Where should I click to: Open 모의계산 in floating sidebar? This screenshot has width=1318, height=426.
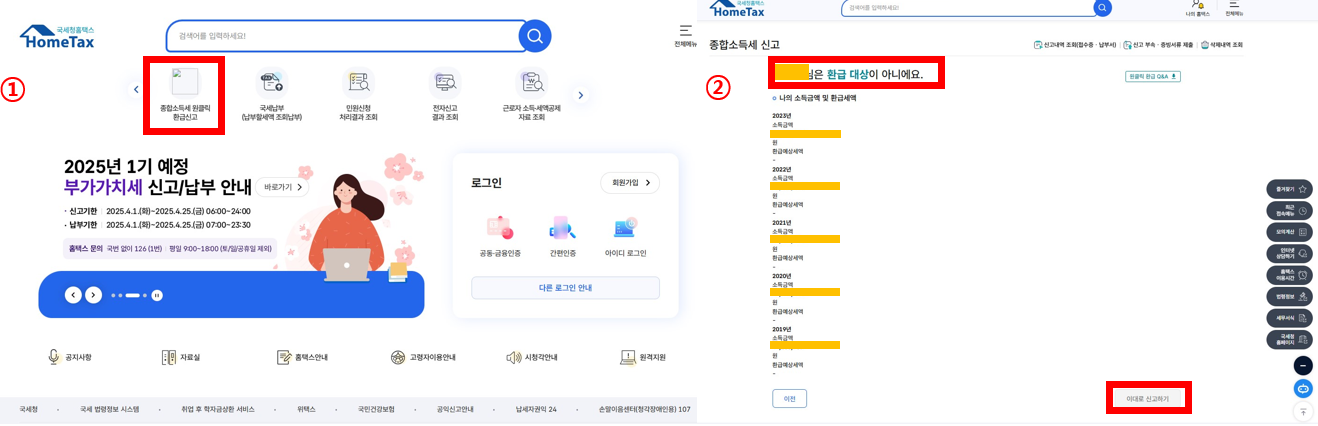coord(1289,232)
